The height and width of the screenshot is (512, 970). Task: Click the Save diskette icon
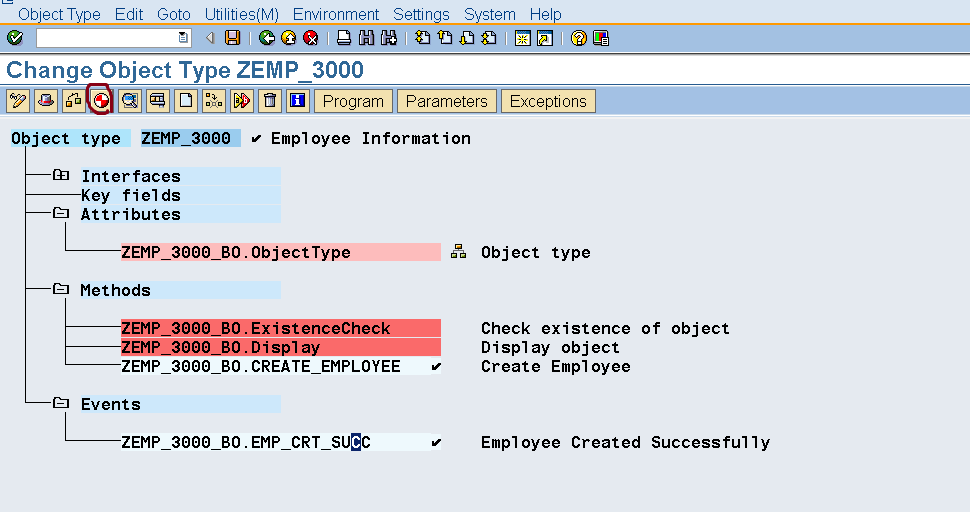click(x=233, y=38)
